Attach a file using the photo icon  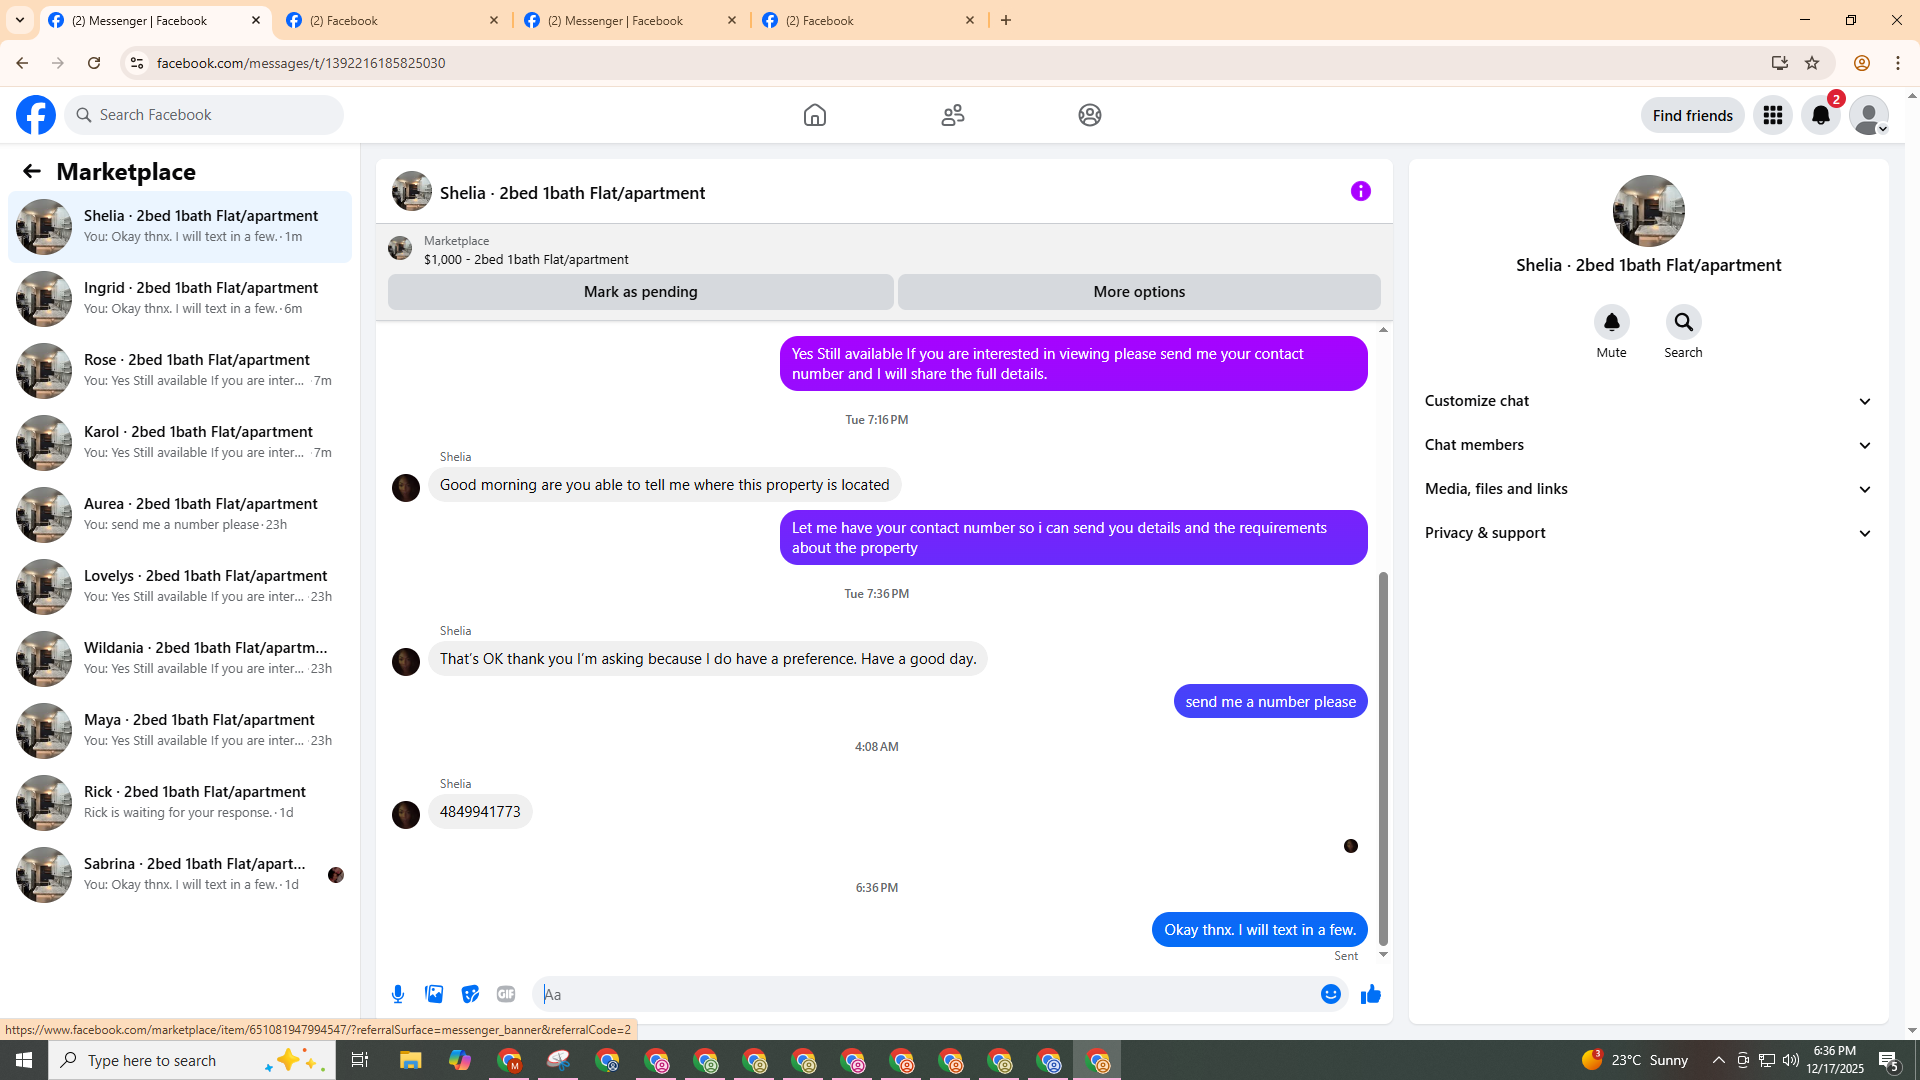434,994
